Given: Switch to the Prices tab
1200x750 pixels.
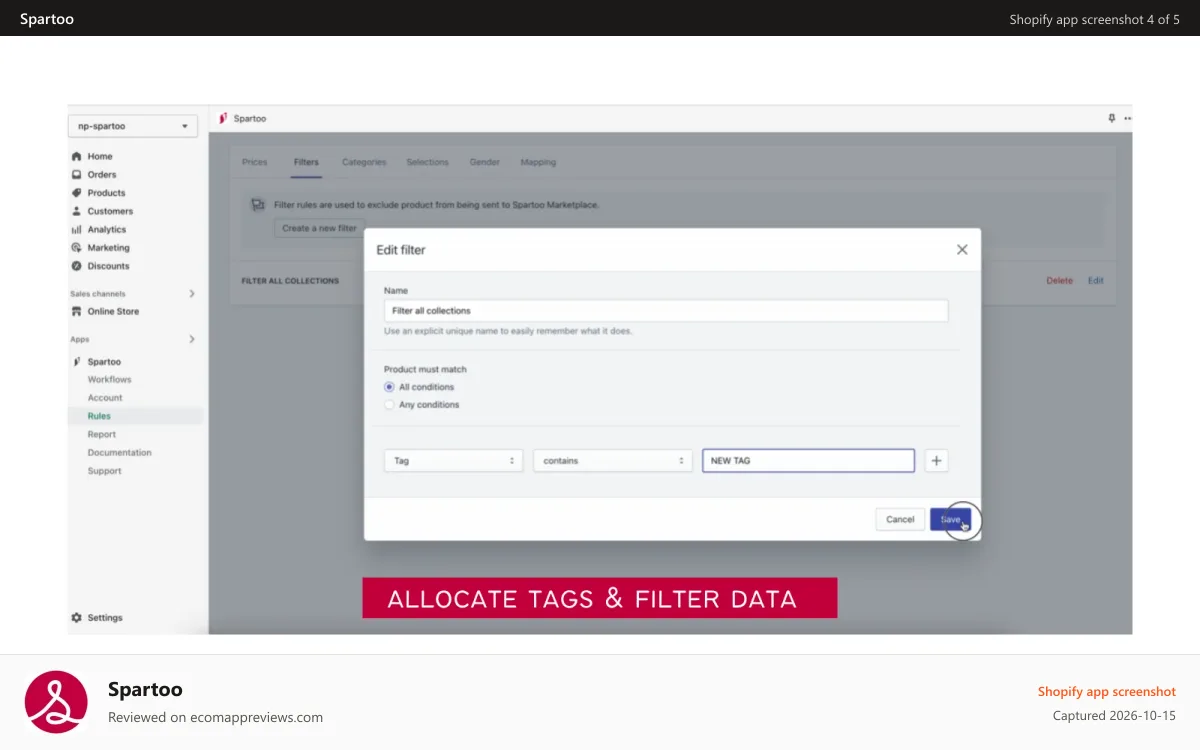Looking at the screenshot, I should (x=255, y=162).
